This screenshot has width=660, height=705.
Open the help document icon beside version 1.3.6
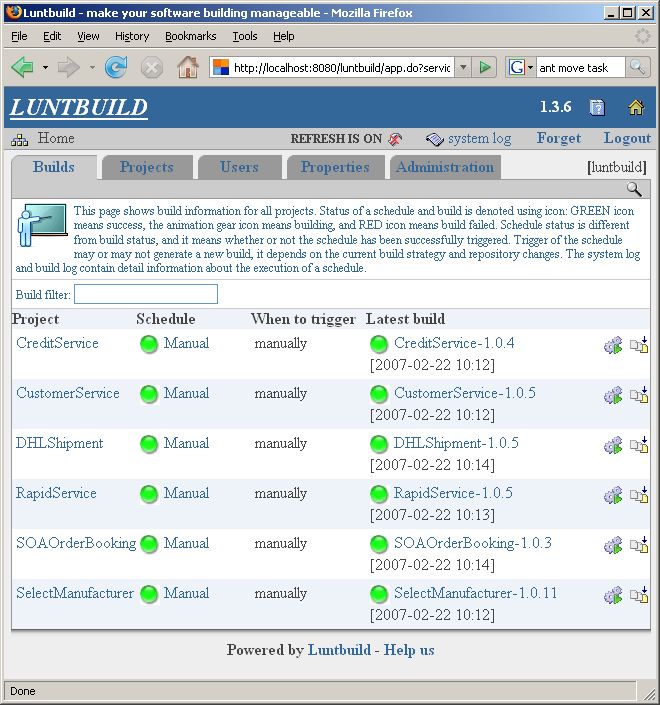tap(597, 108)
